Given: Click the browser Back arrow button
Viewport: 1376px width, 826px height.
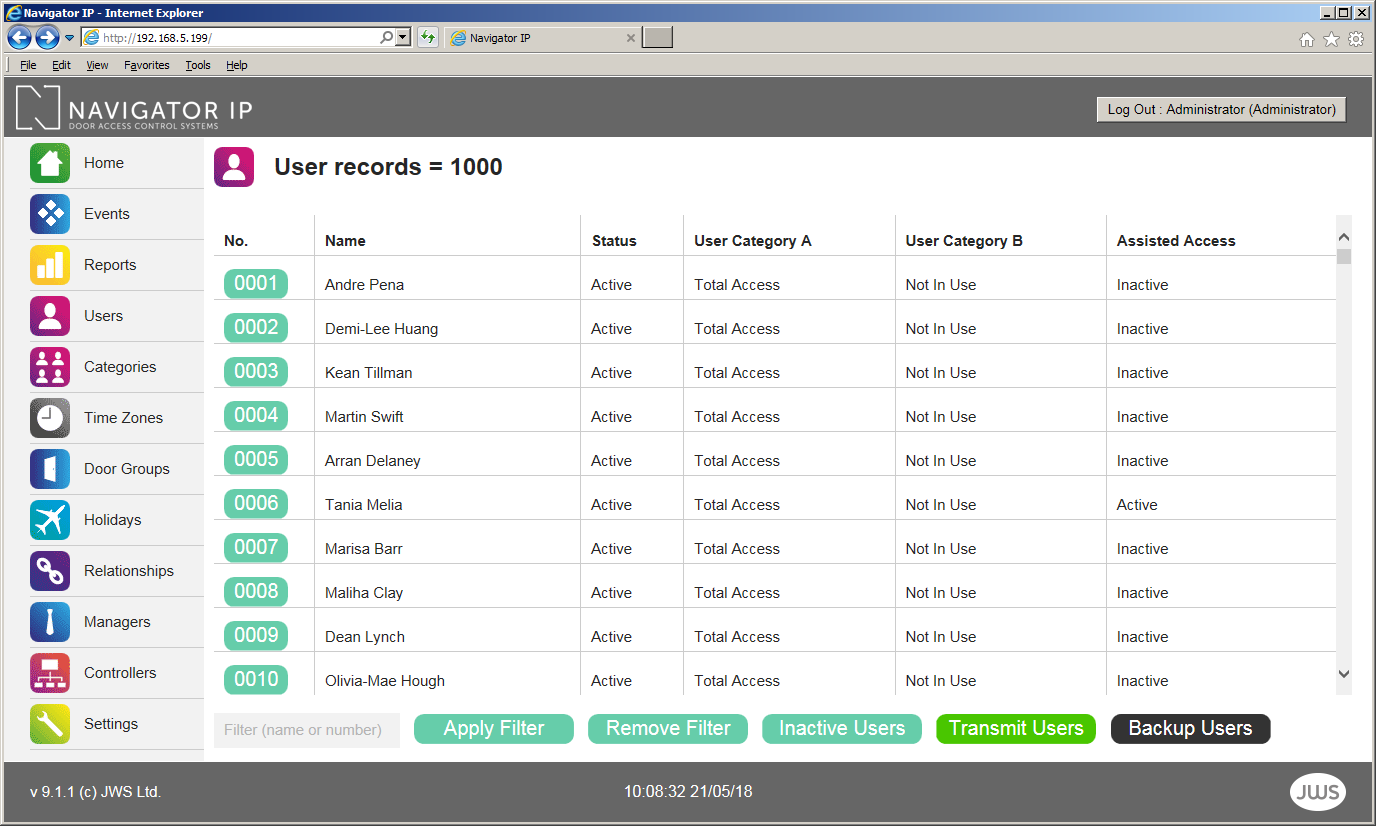Looking at the screenshot, I should click(19, 38).
